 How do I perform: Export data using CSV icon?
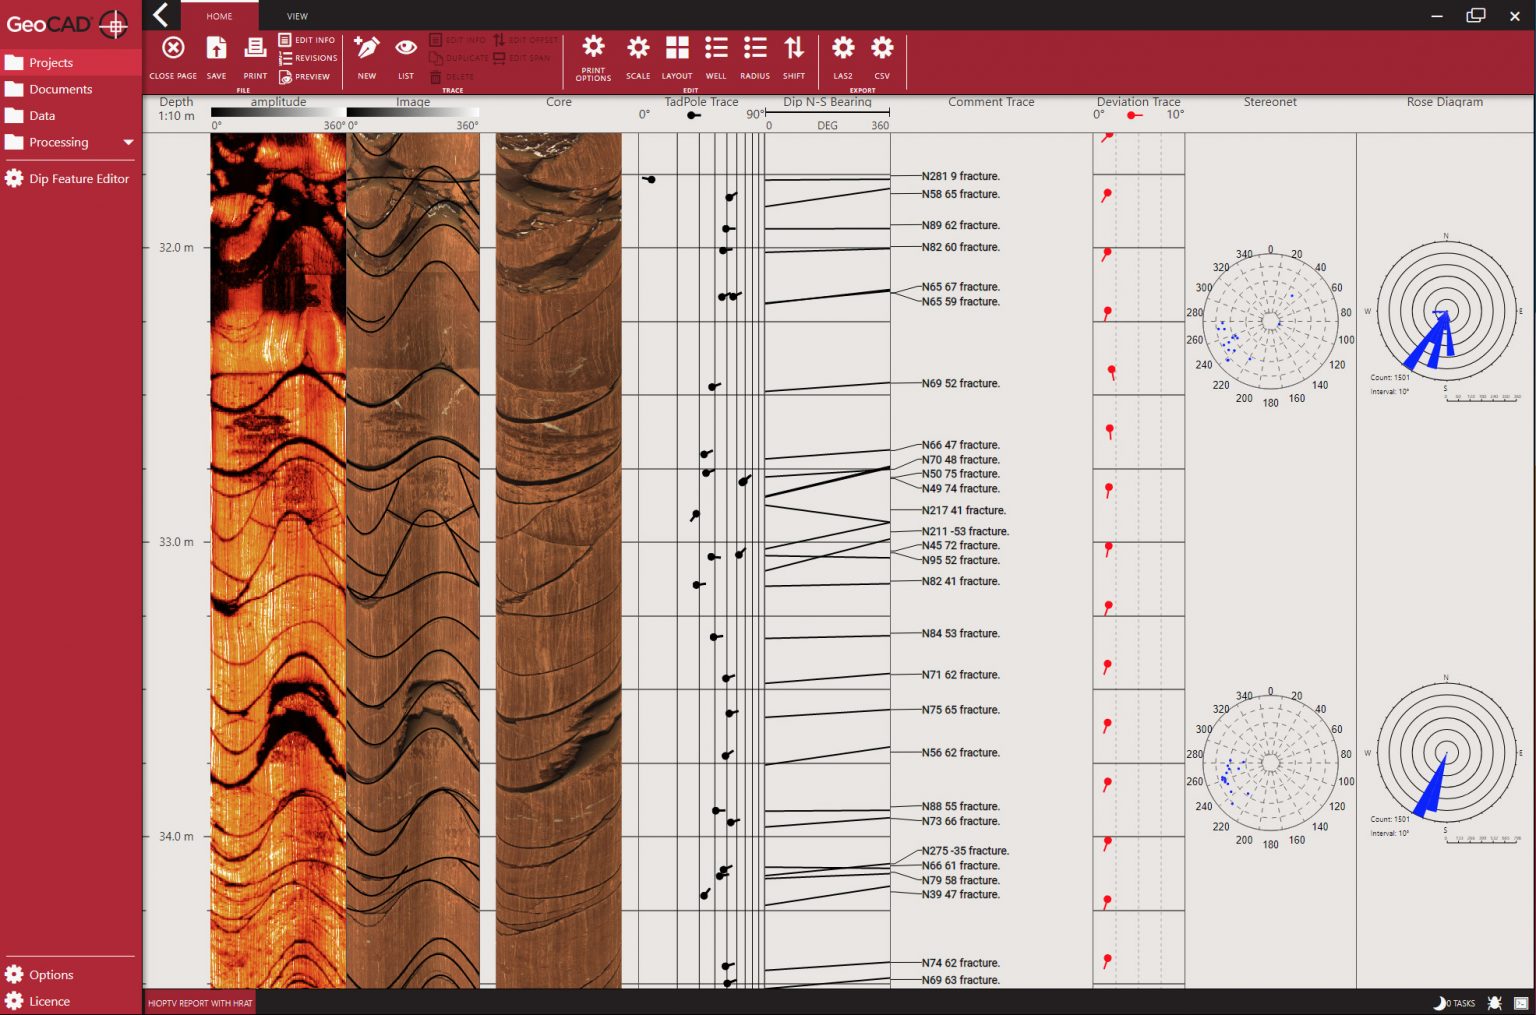[x=882, y=49]
